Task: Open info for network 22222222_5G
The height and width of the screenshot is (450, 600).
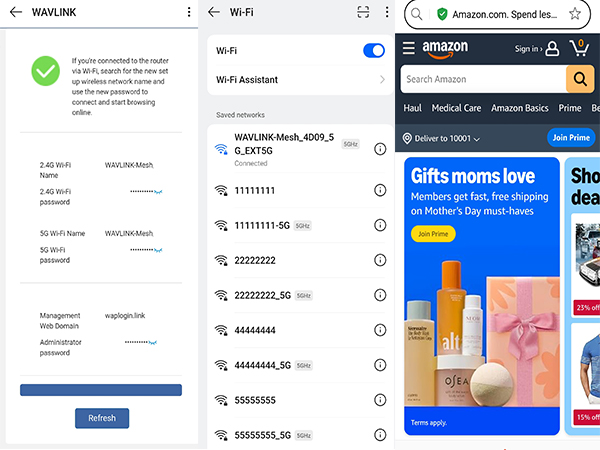Action: [x=380, y=295]
